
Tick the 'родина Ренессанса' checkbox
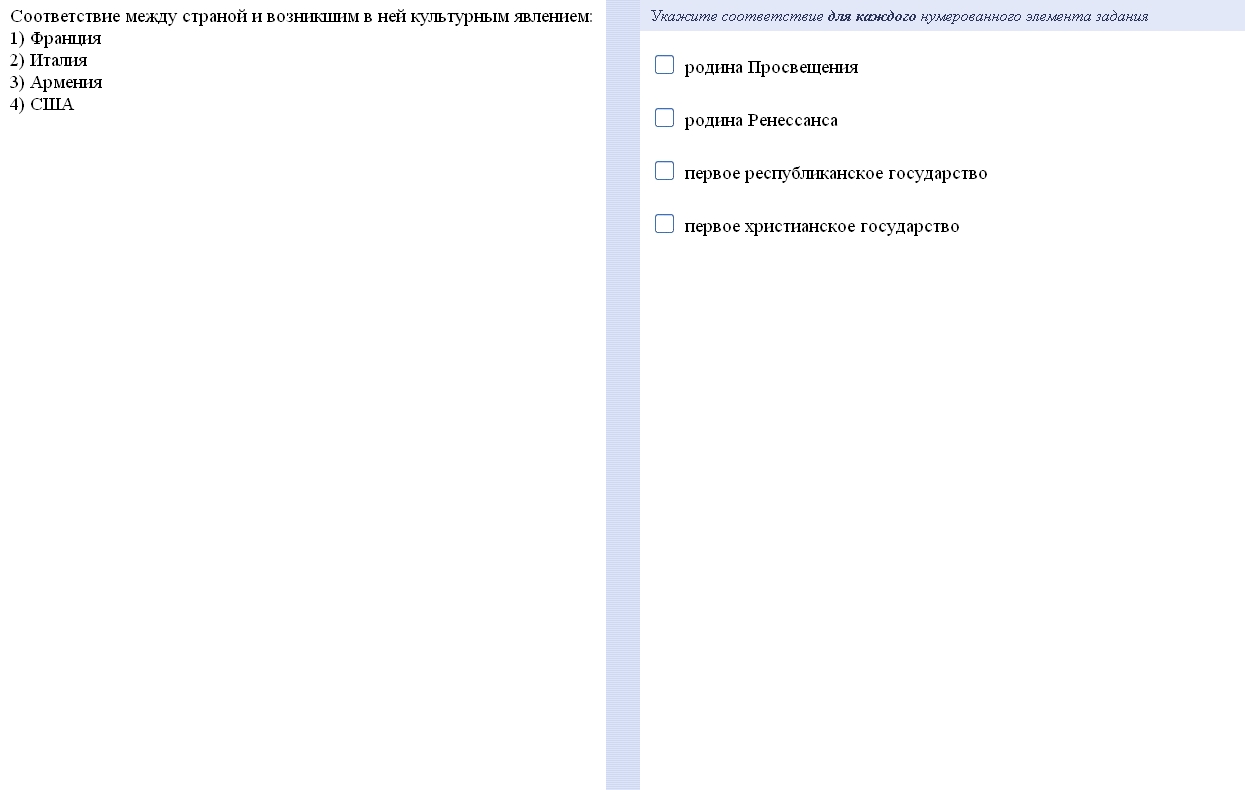point(664,118)
